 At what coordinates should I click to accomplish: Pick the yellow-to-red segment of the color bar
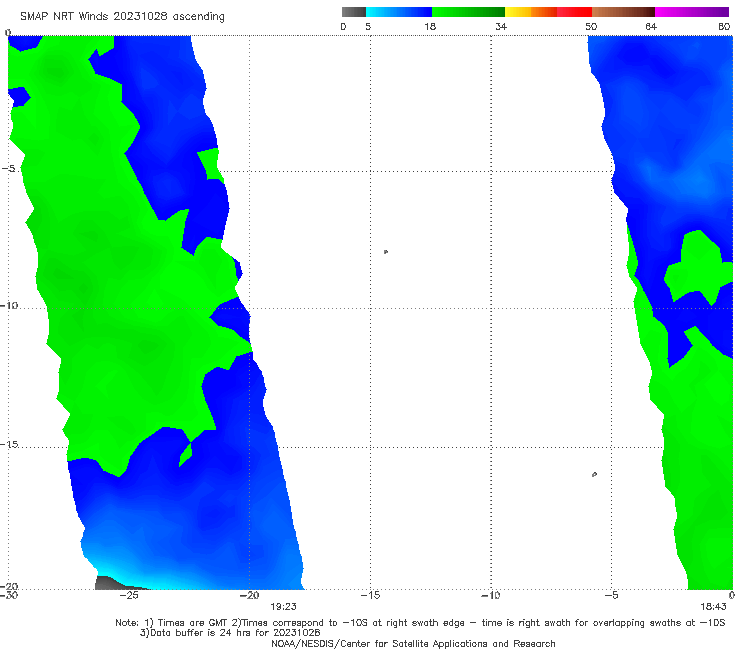[548, 12]
